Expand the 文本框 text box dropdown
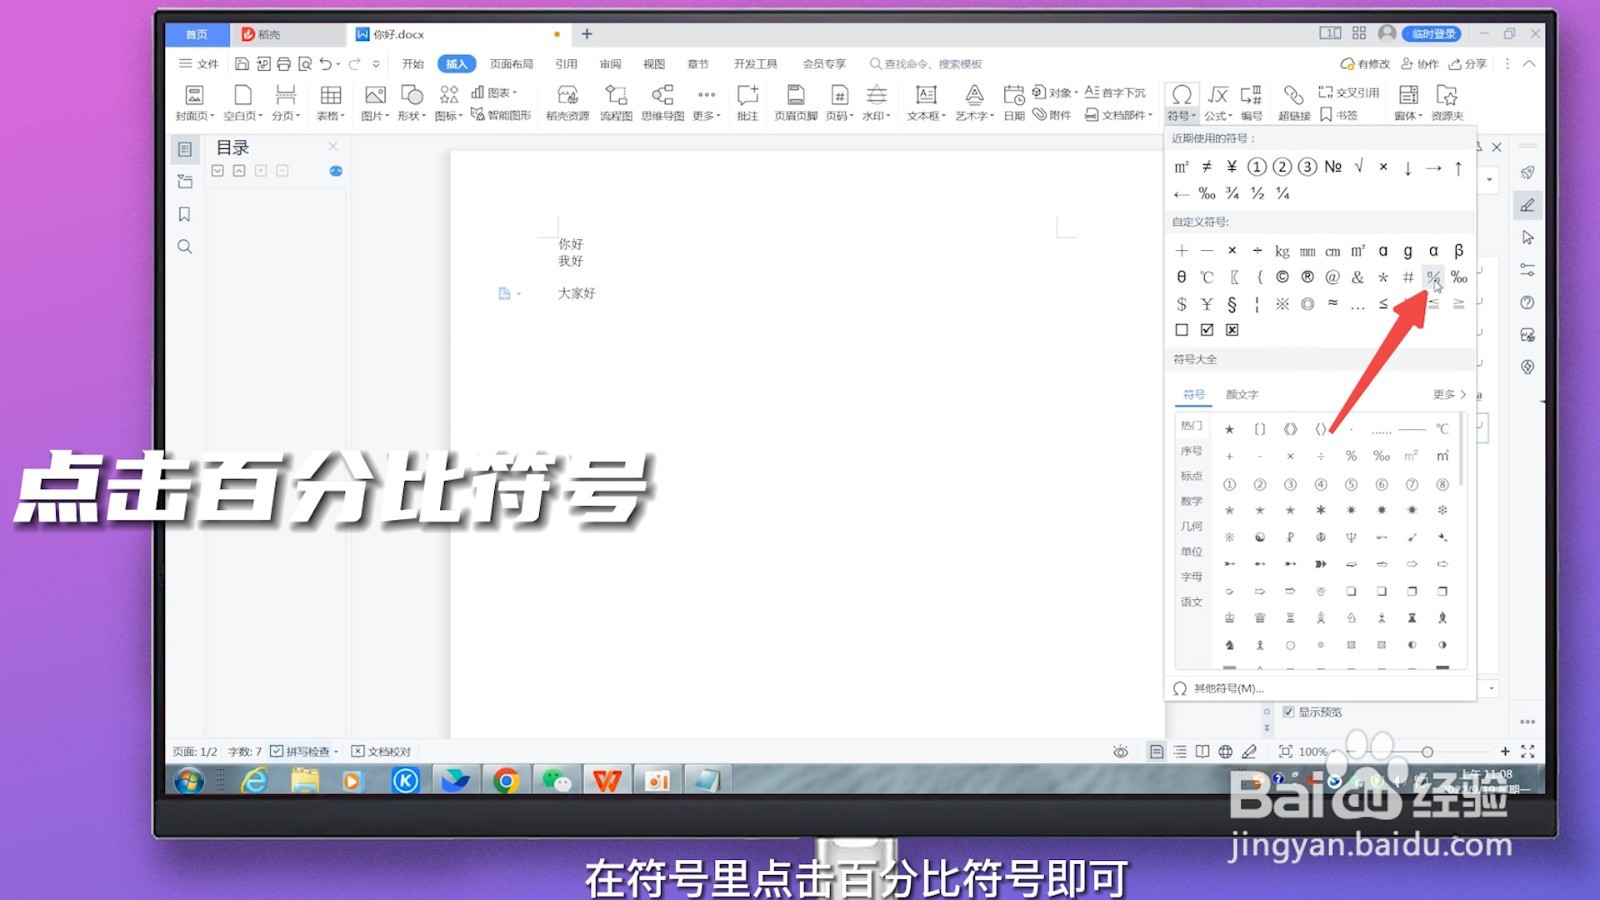The image size is (1600, 900). click(x=926, y=115)
